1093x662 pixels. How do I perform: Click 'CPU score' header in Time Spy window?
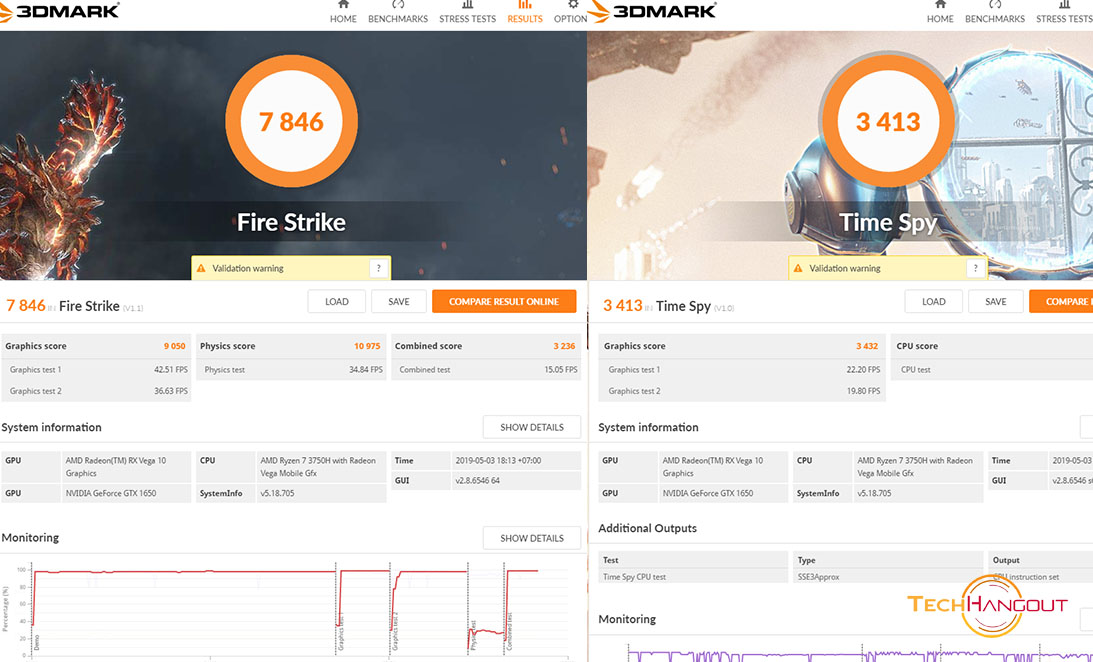pos(917,346)
